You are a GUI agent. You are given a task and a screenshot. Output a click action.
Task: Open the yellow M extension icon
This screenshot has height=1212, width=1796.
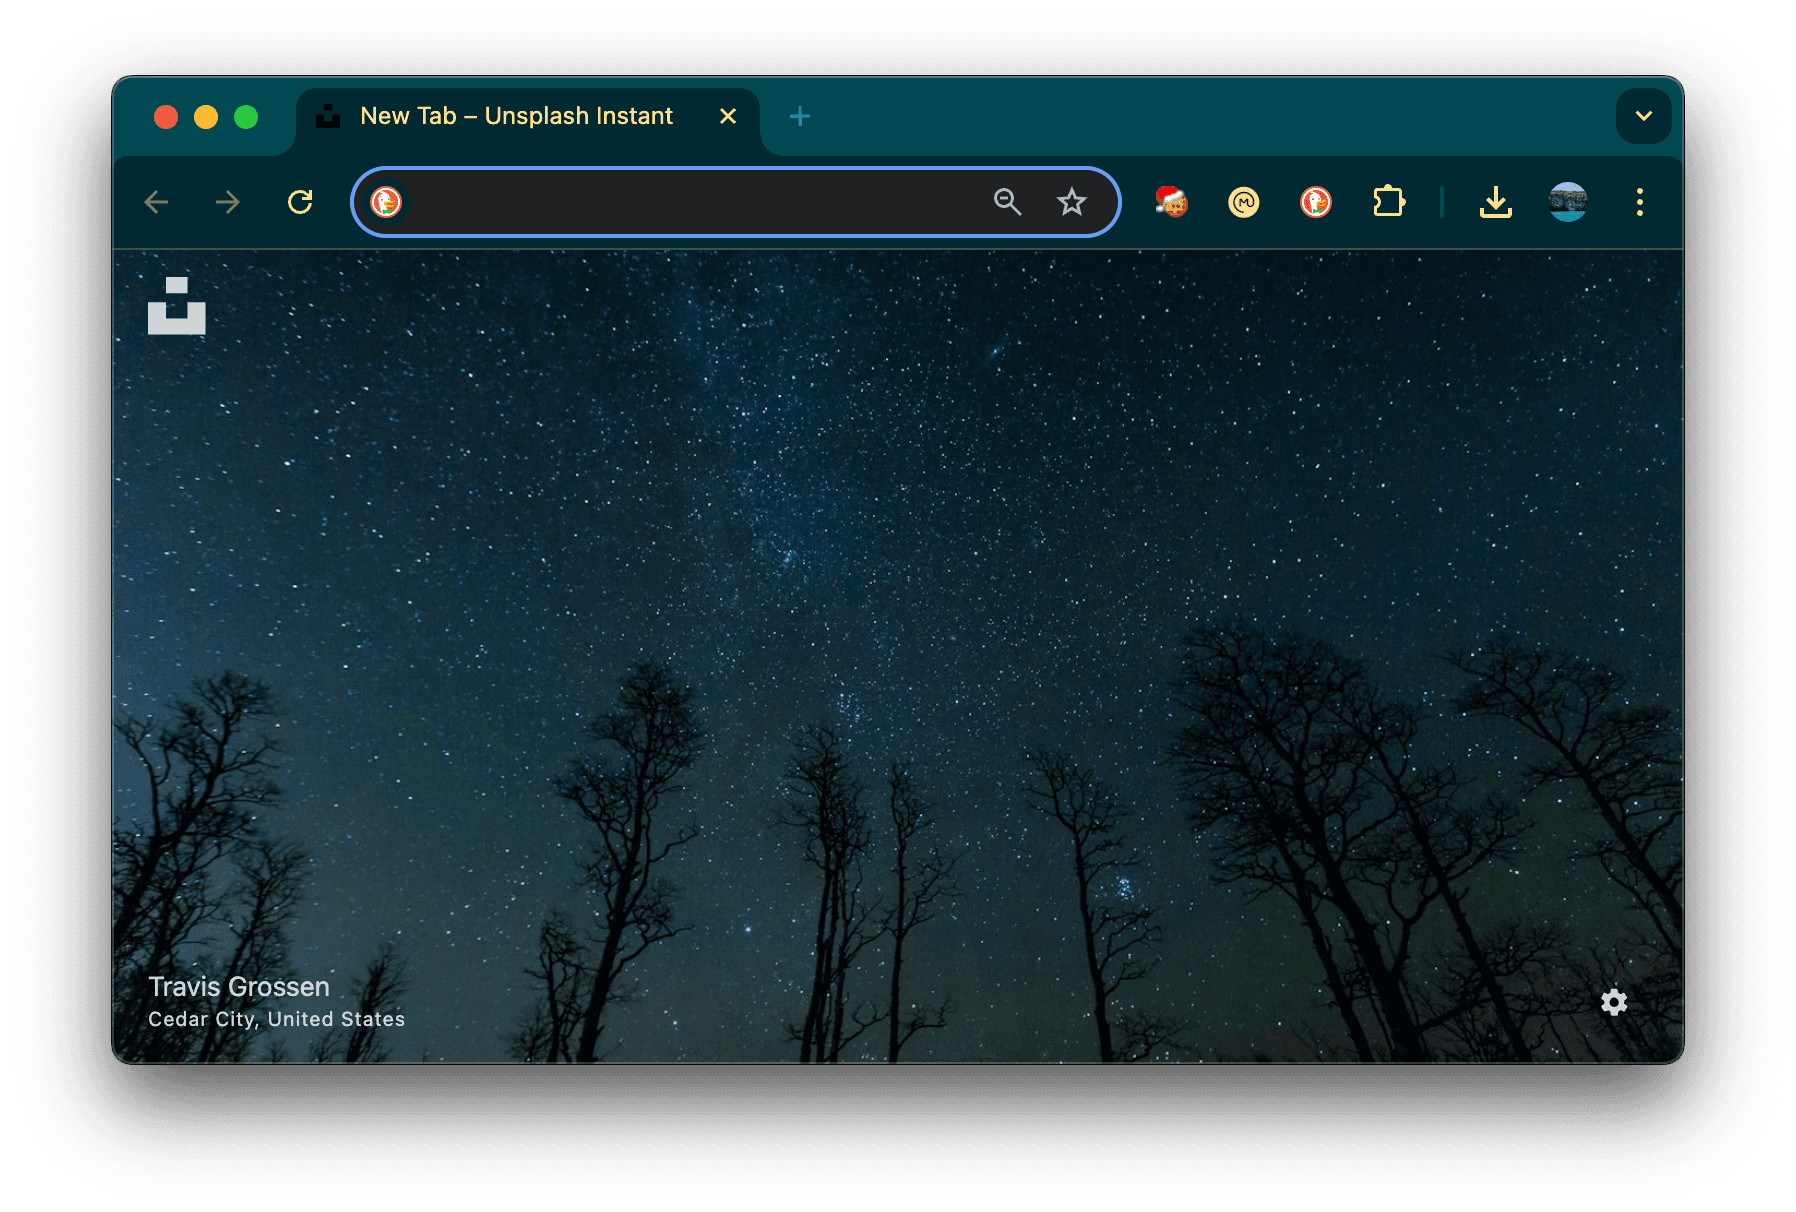[1243, 202]
